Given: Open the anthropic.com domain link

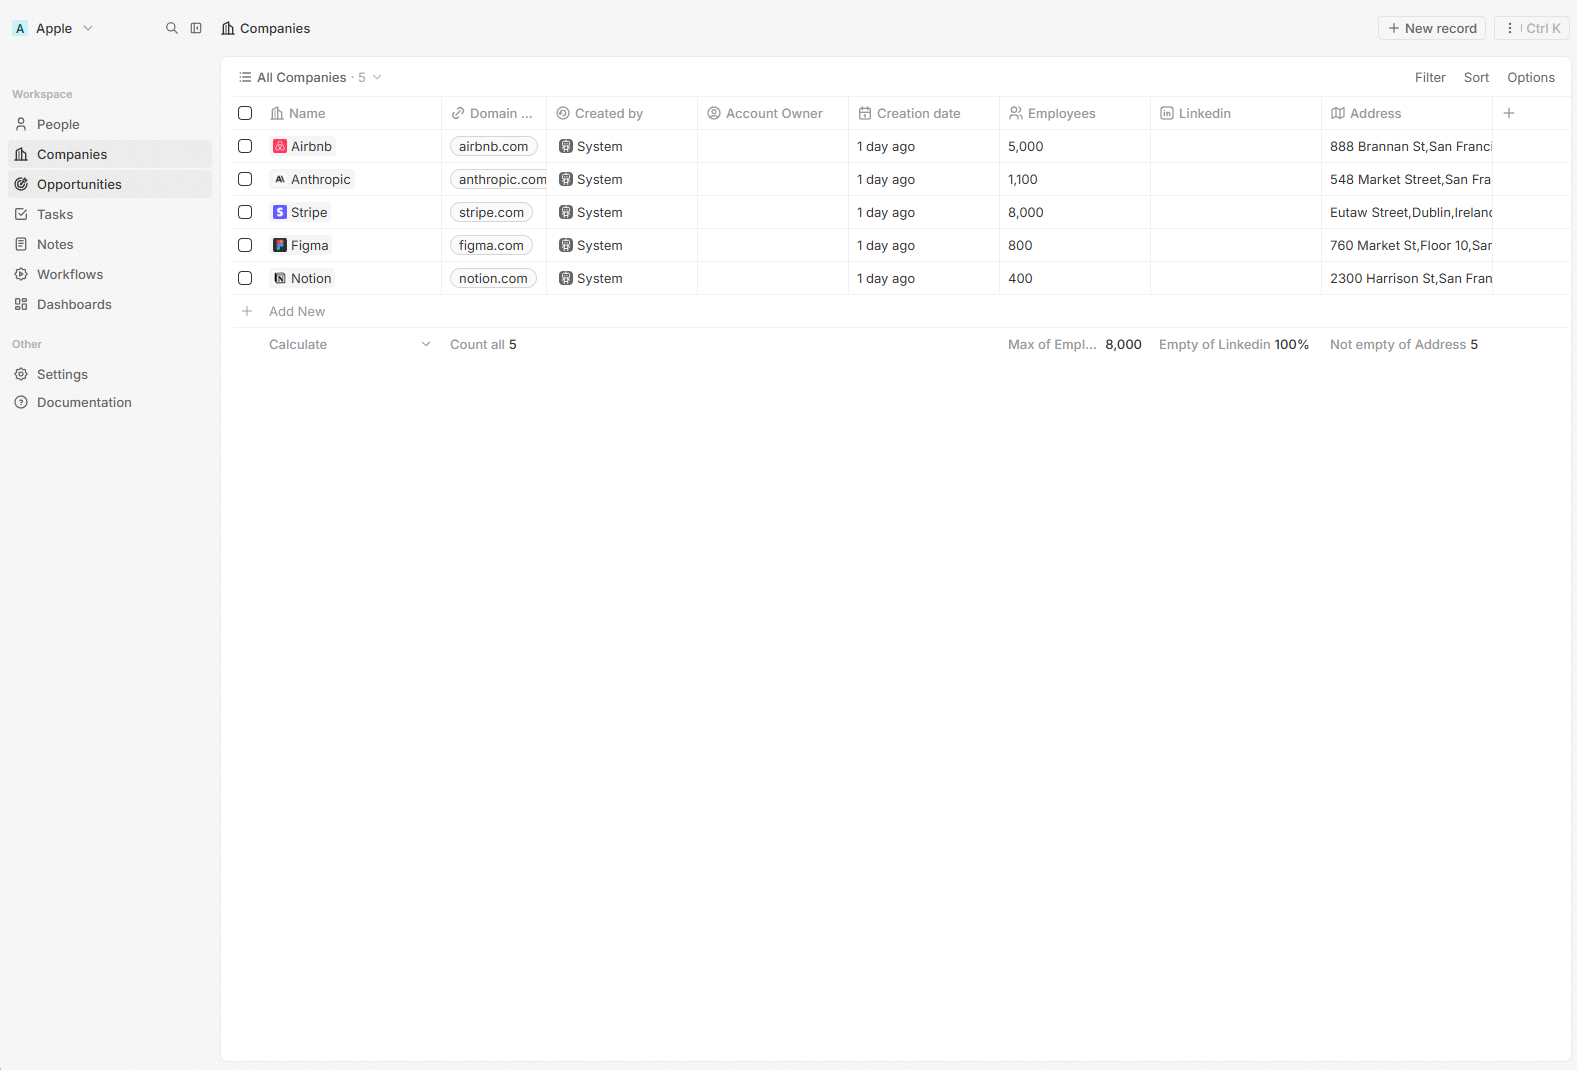Looking at the screenshot, I should click(x=499, y=179).
